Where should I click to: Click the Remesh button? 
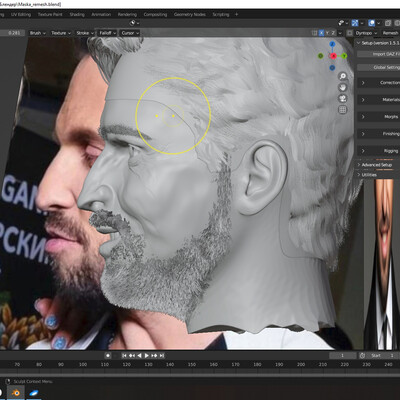point(390,33)
